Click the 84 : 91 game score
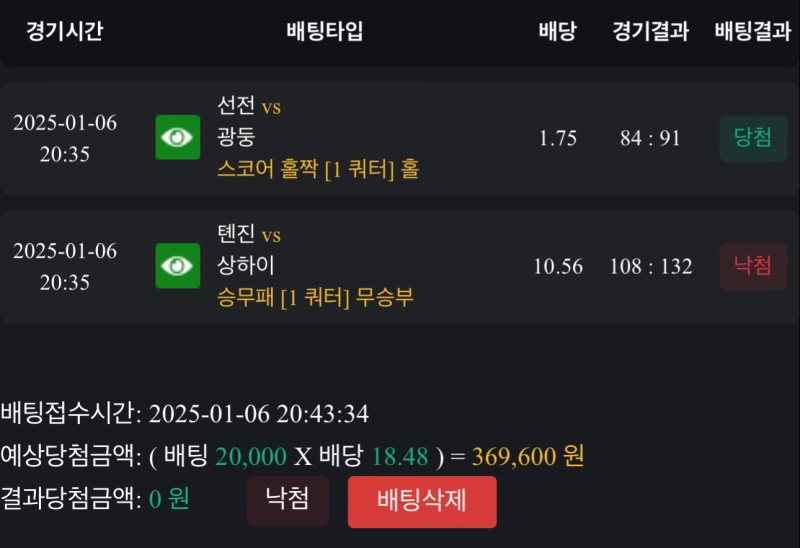The width and height of the screenshot is (800, 548). point(650,138)
